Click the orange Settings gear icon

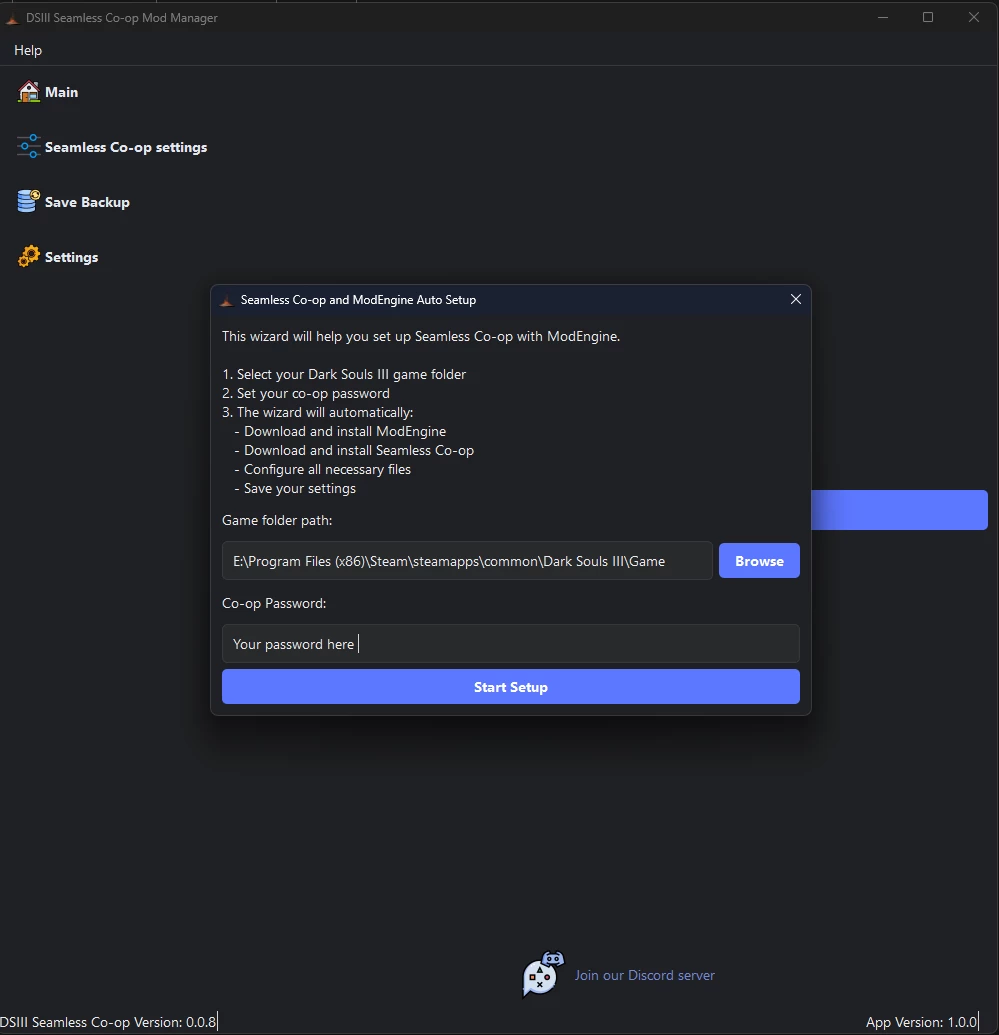tap(28, 256)
